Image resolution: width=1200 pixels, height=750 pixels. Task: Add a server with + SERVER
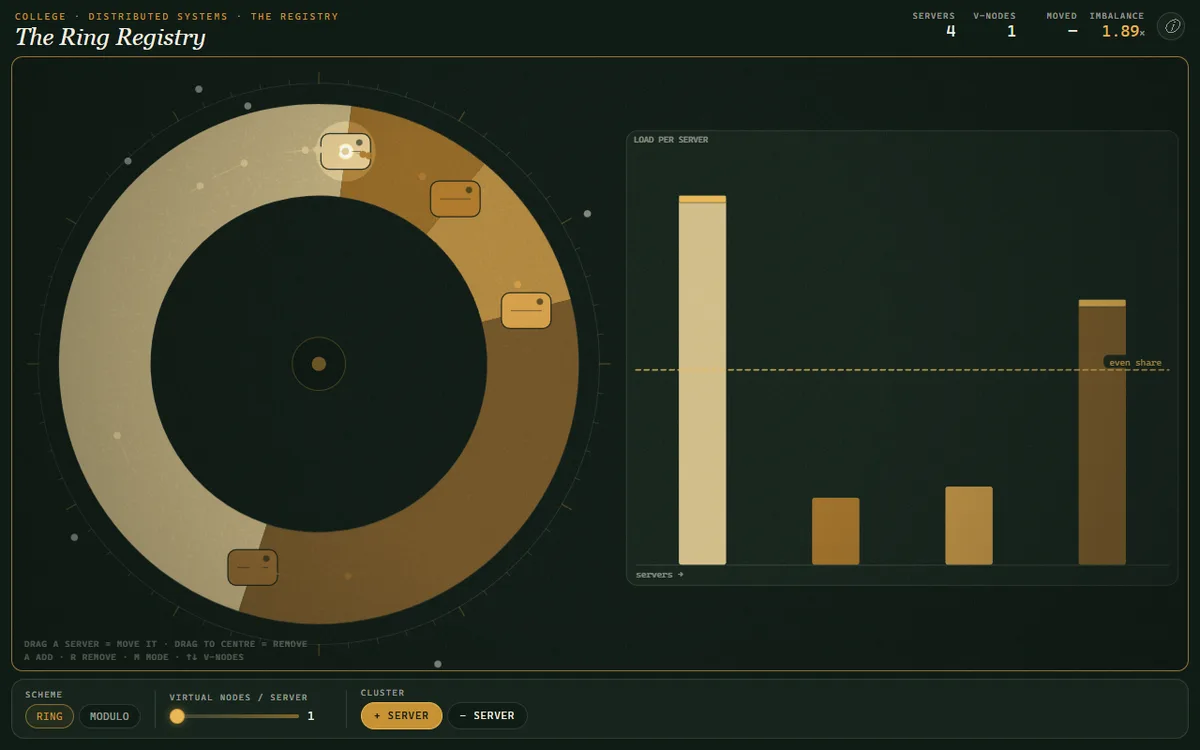401,716
